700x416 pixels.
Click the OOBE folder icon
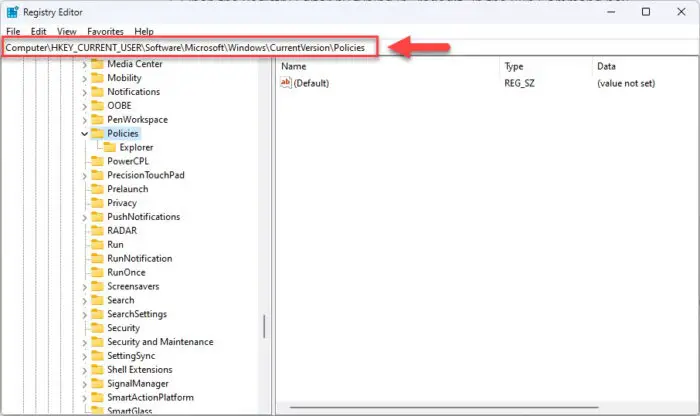click(x=97, y=105)
